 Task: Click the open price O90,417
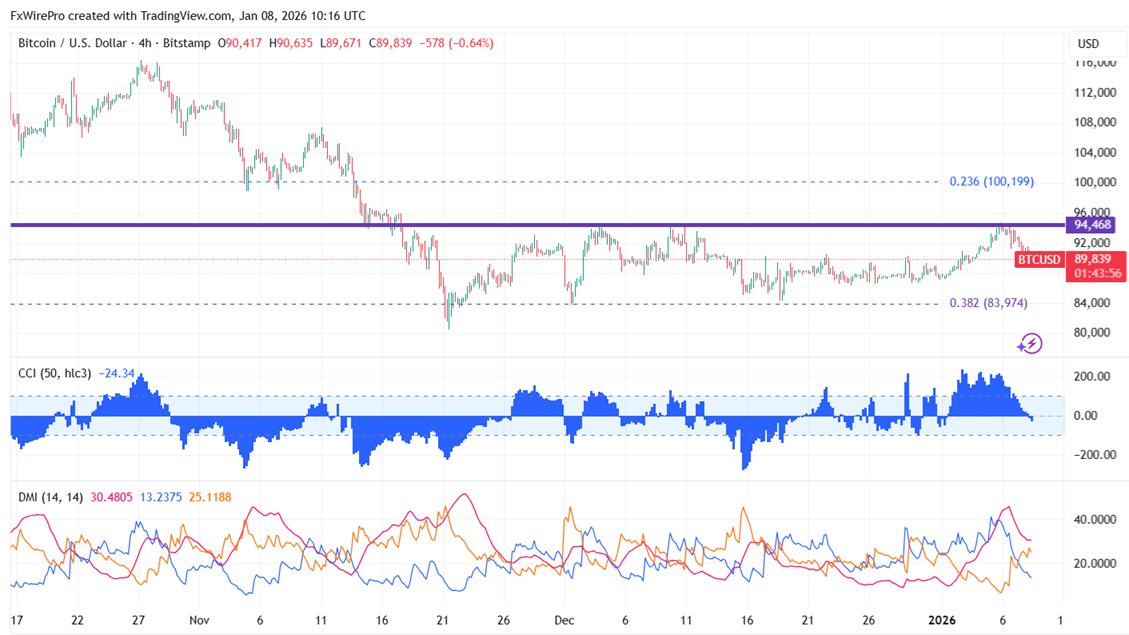[240, 43]
